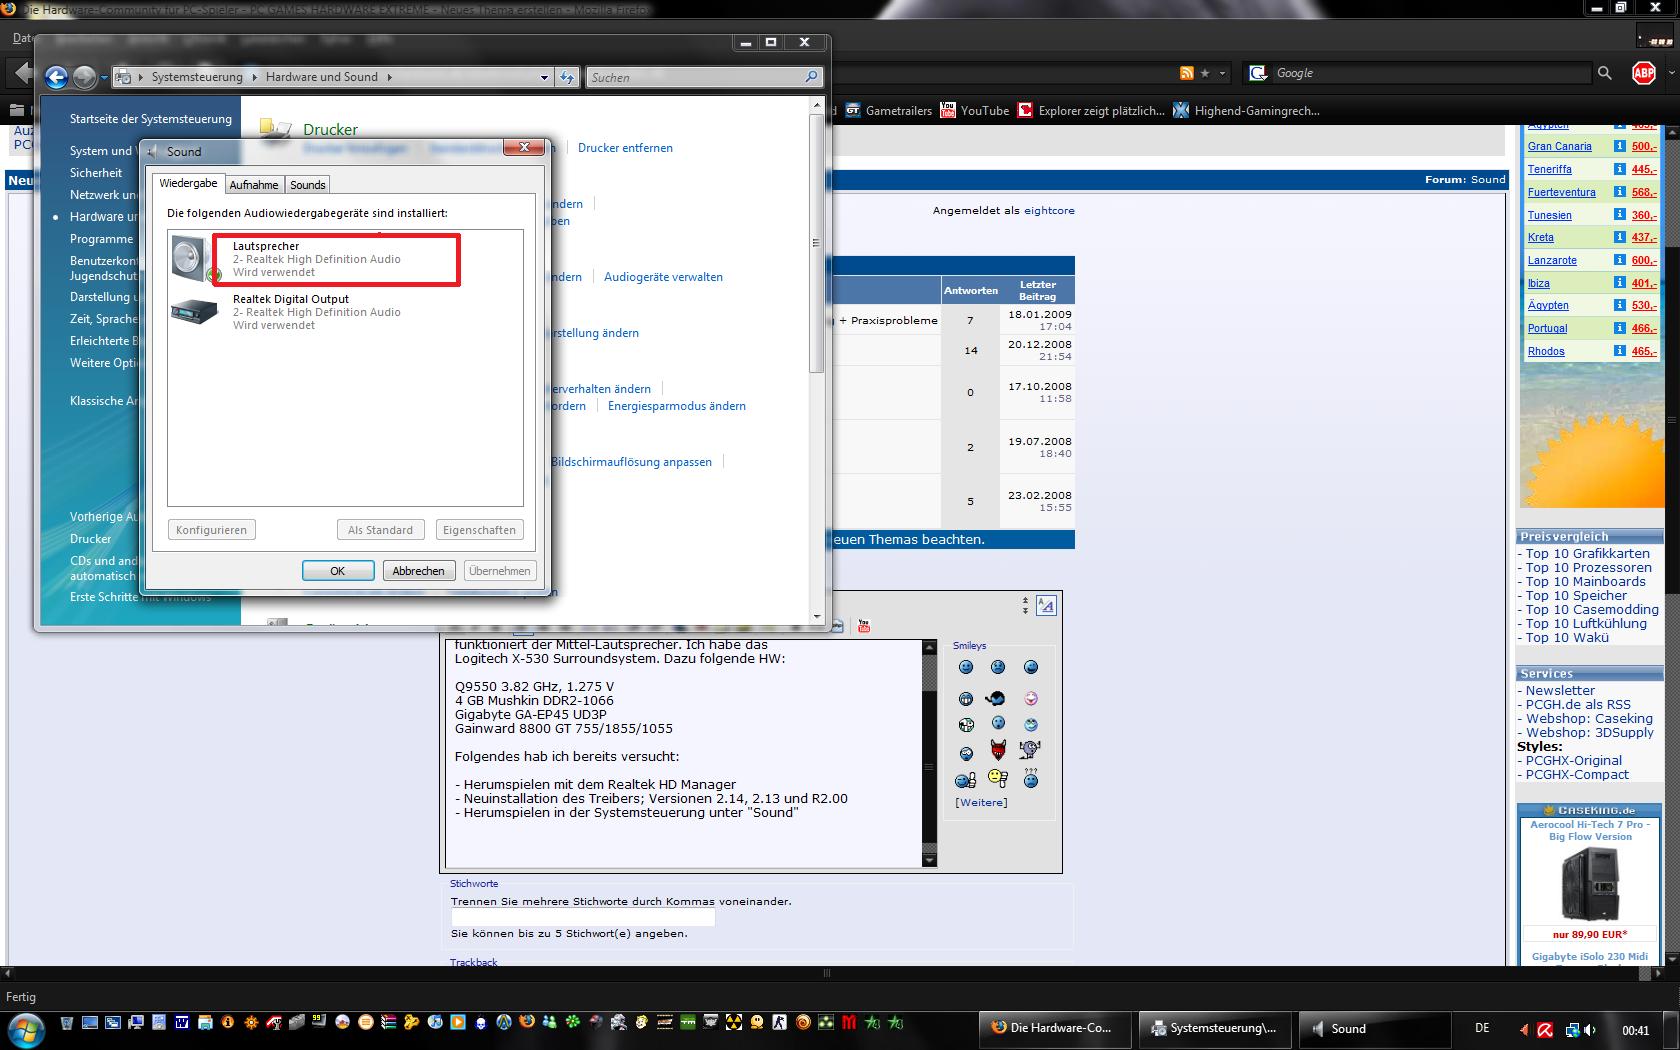Click the Startseite der Systemsteuerung link
The image size is (1680, 1050).
tap(150, 119)
